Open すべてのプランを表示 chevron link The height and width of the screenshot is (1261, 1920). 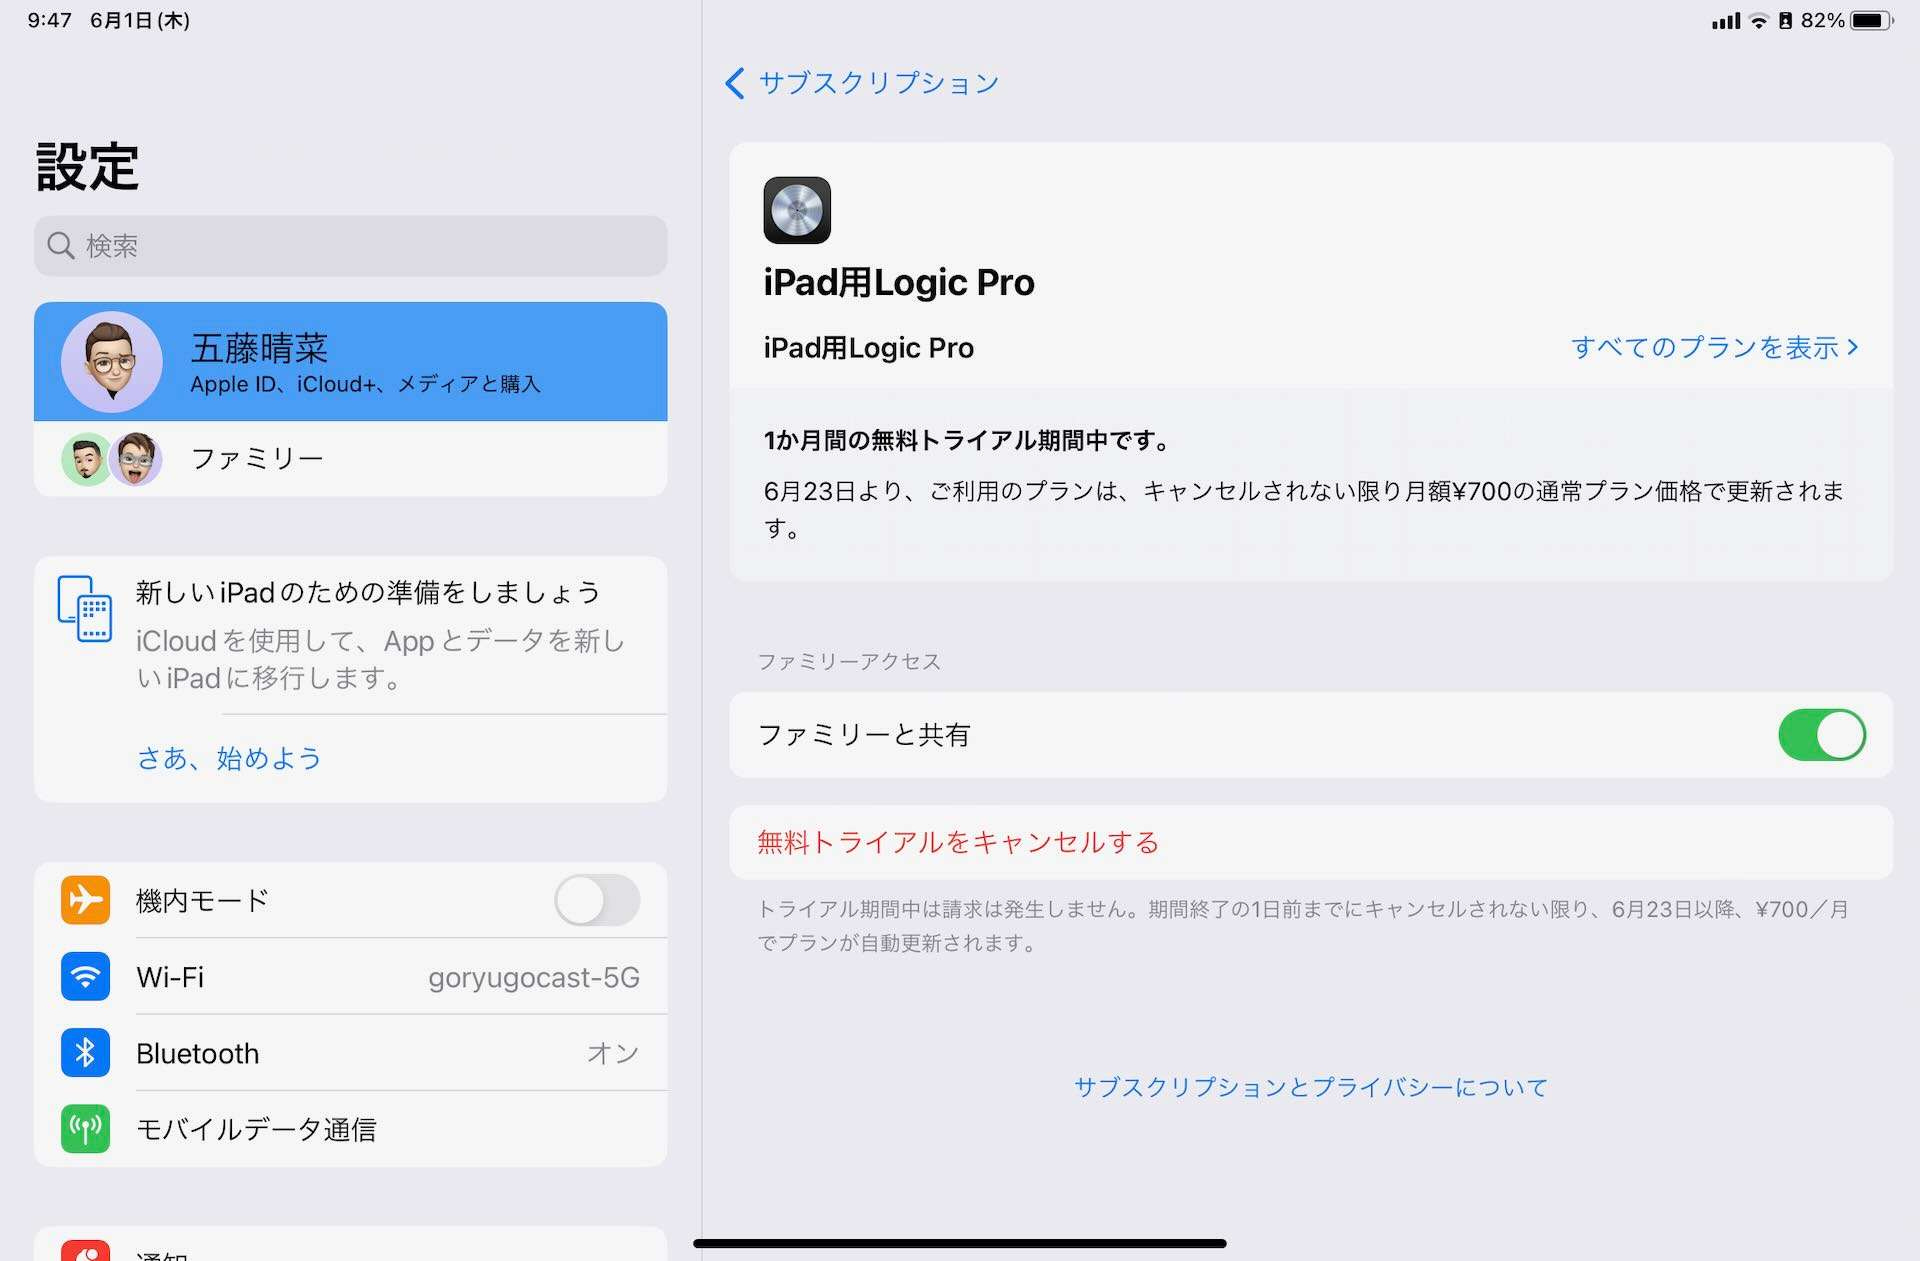1714,347
